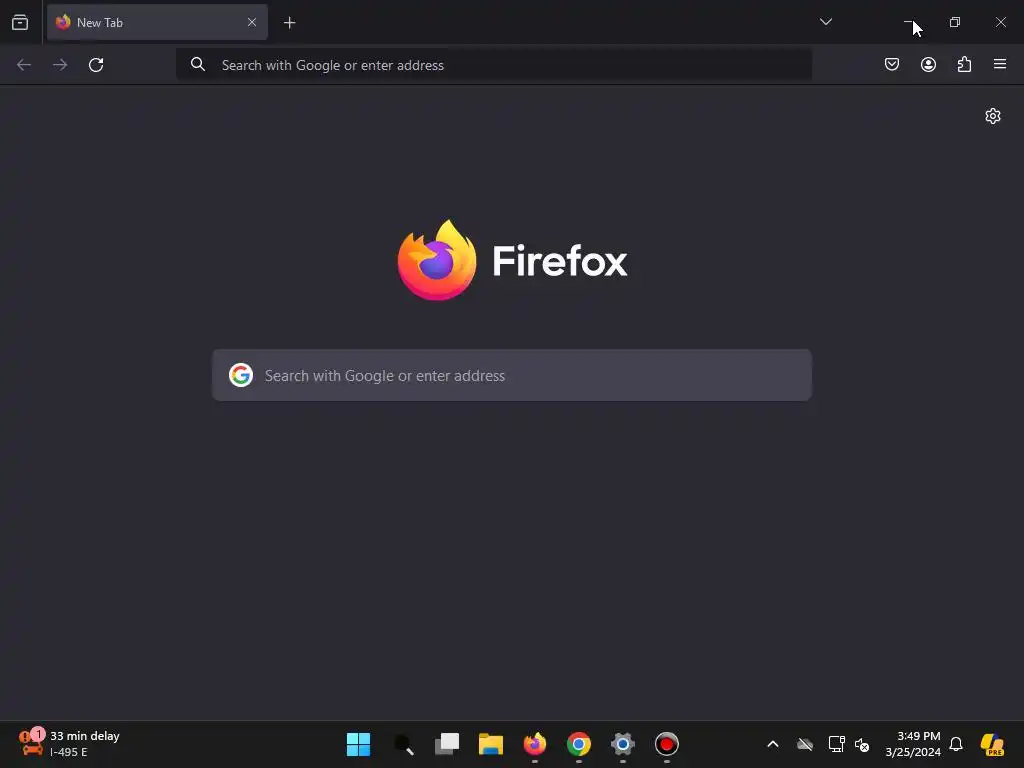Open the network status tray icon
Viewport: 1024px width, 768px height.
837,744
